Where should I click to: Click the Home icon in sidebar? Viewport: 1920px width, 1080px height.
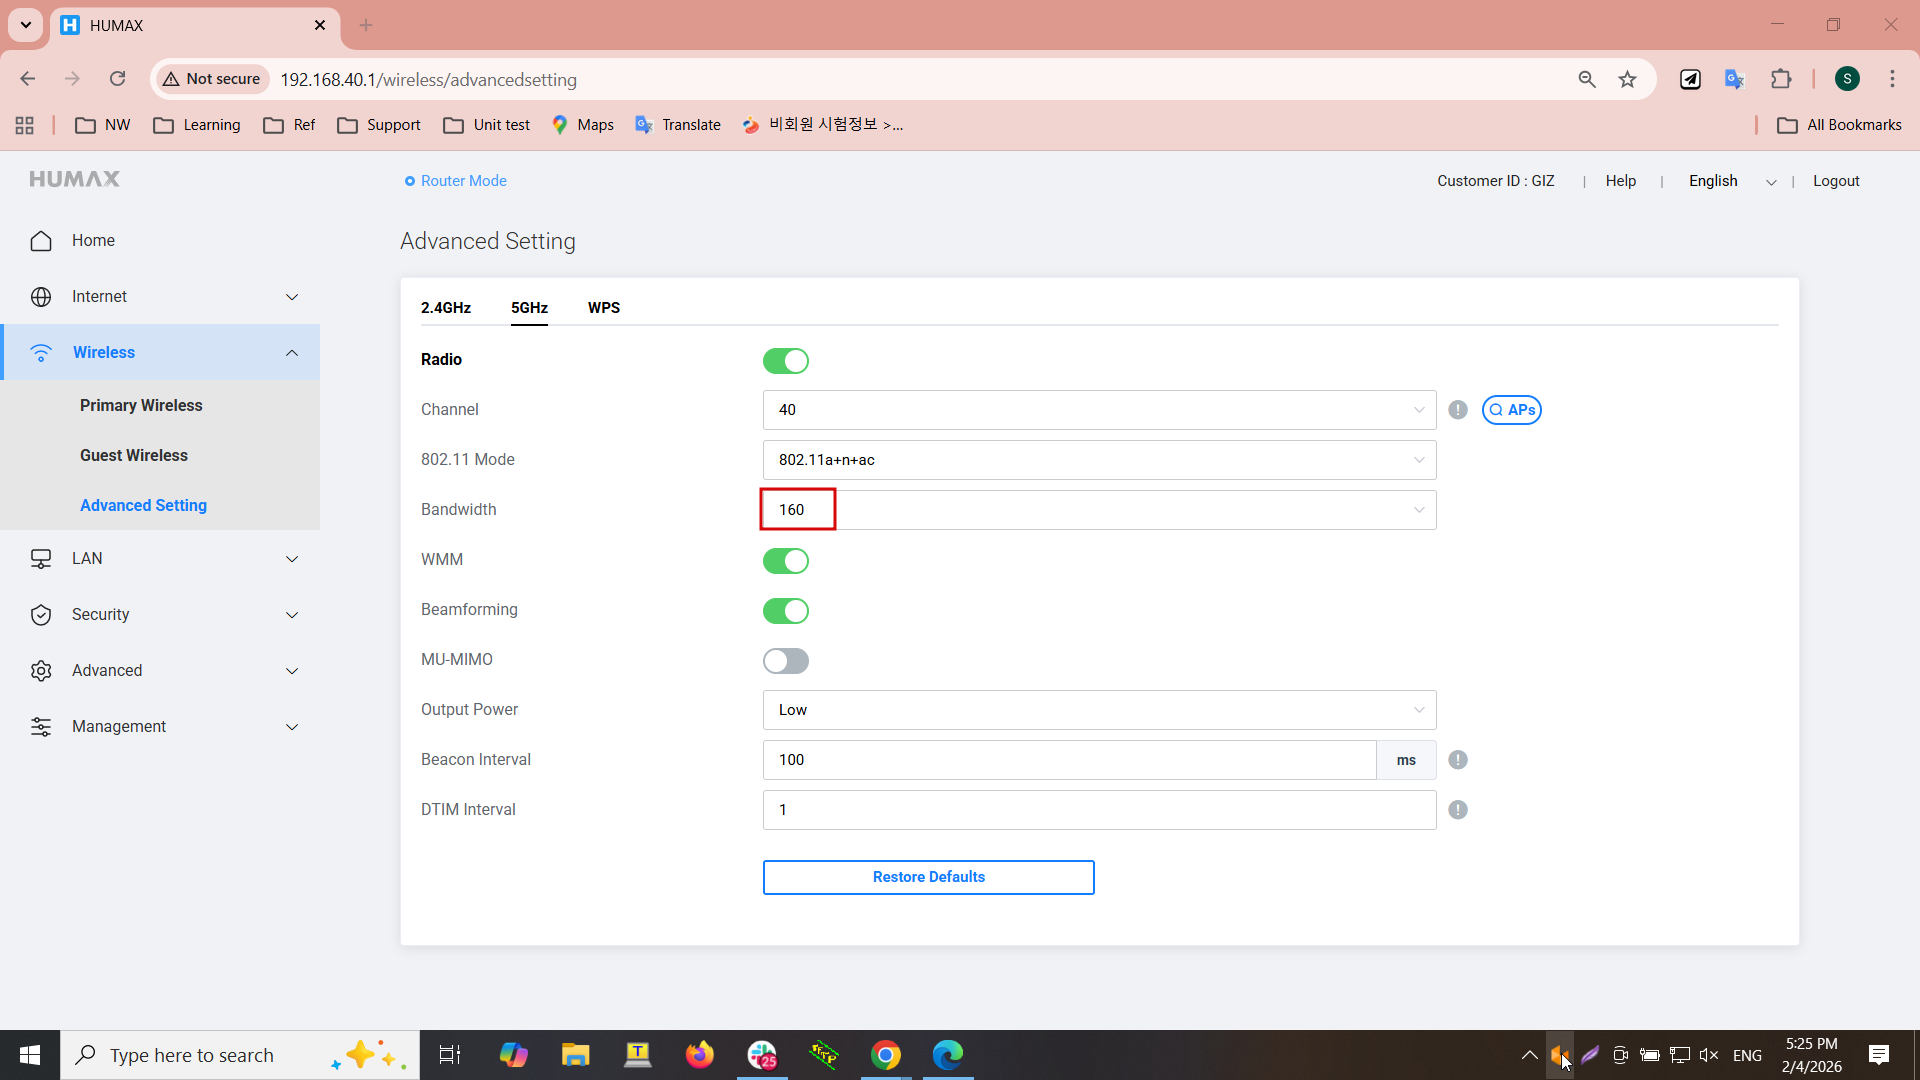coord(41,241)
